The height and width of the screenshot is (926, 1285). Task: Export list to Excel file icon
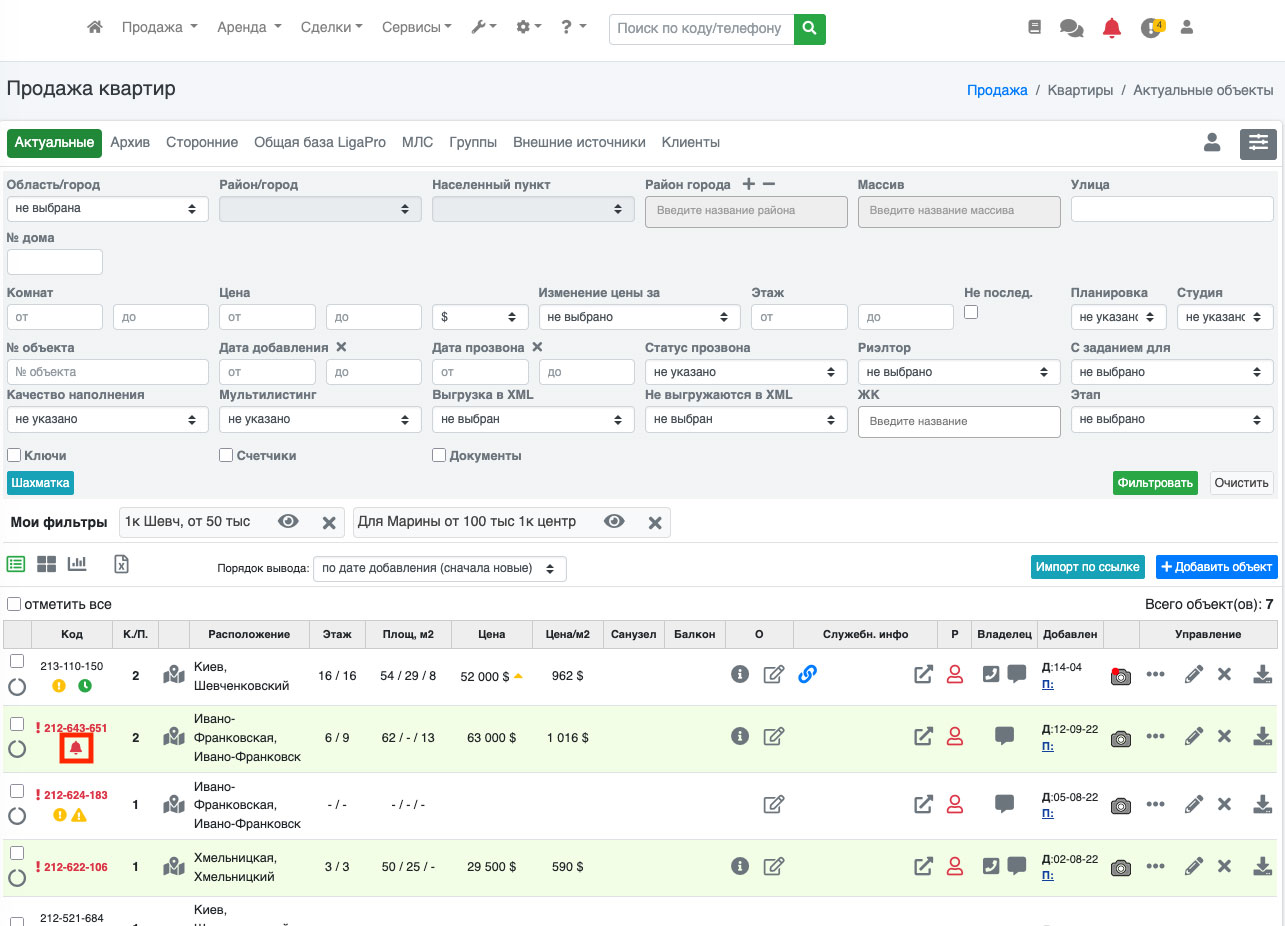(121, 564)
